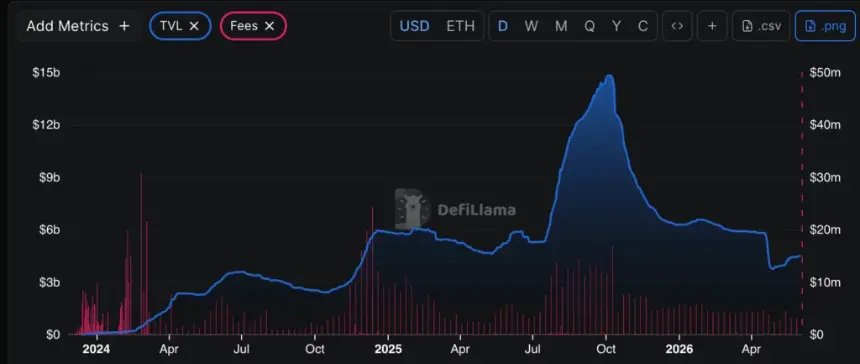Screen dimensions: 860x364
Task: Click the $3b TVL axis label
Action: point(48,282)
